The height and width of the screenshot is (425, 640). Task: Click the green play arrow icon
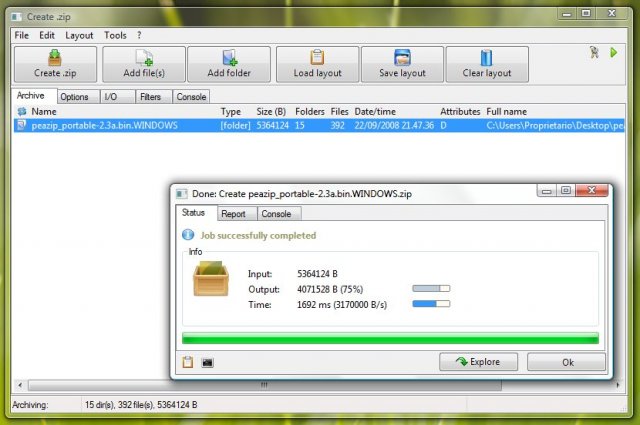point(613,52)
